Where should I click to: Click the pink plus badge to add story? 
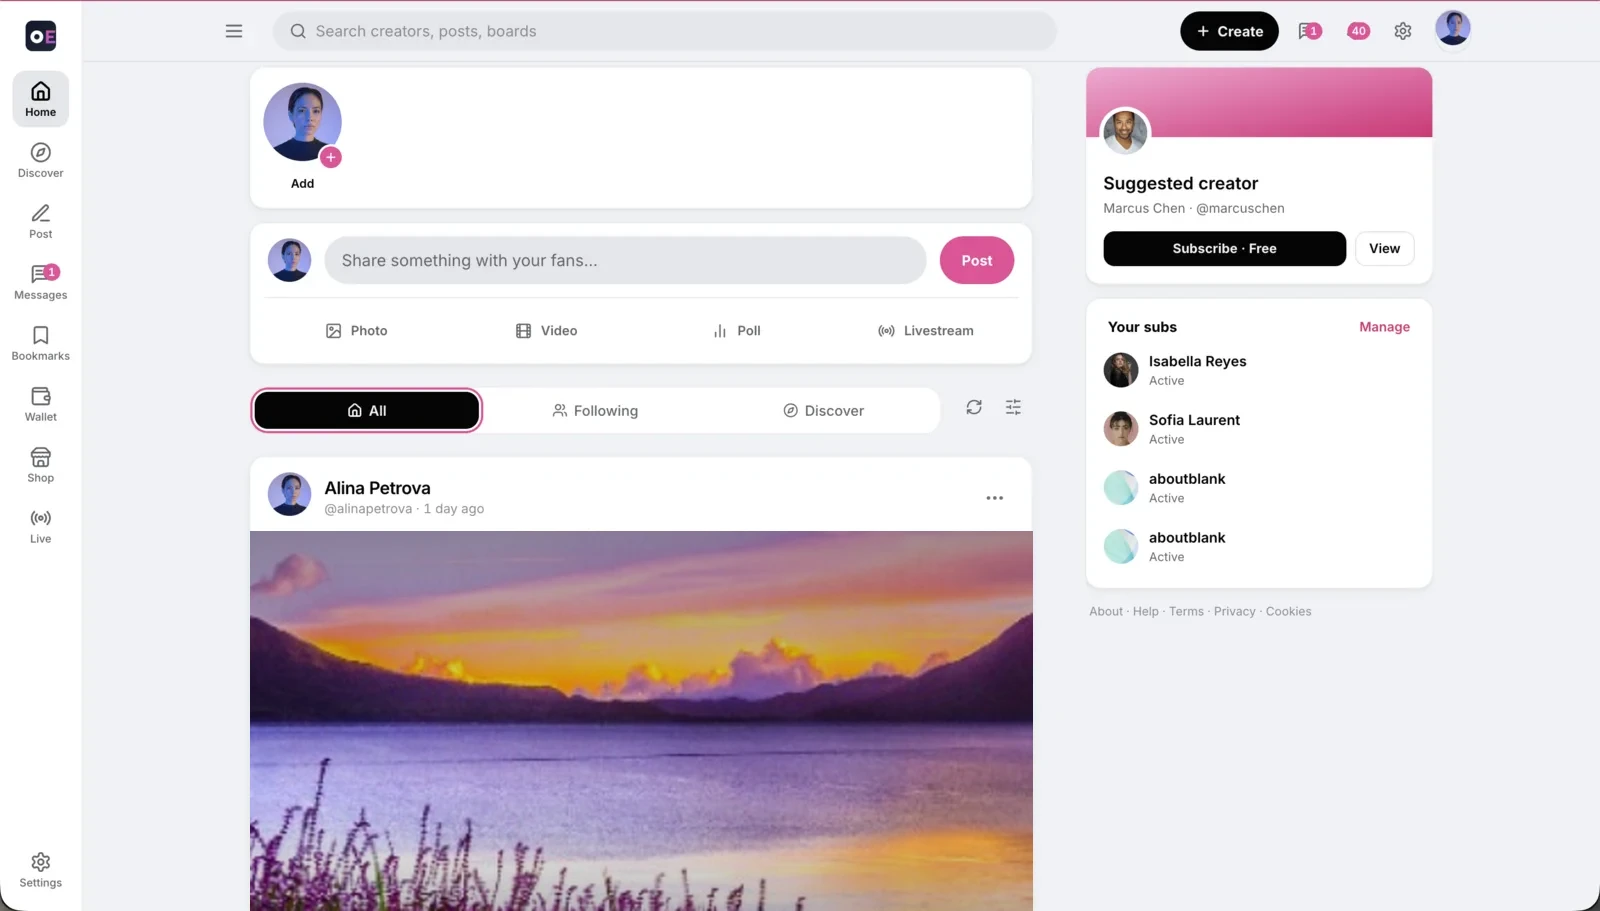(331, 157)
